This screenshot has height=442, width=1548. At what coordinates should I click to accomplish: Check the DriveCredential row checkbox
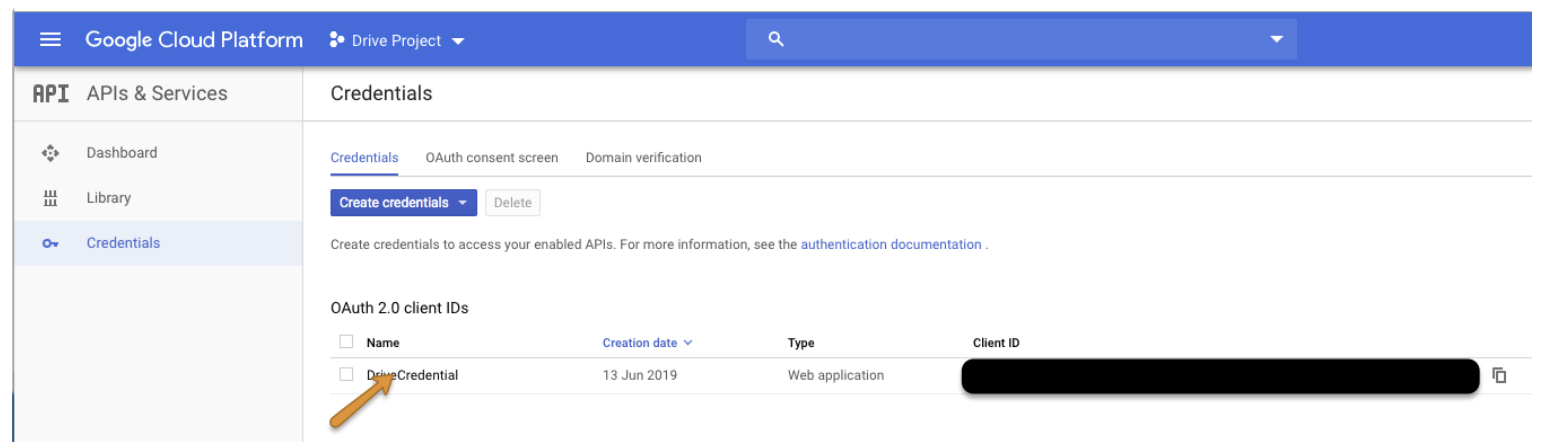346,375
